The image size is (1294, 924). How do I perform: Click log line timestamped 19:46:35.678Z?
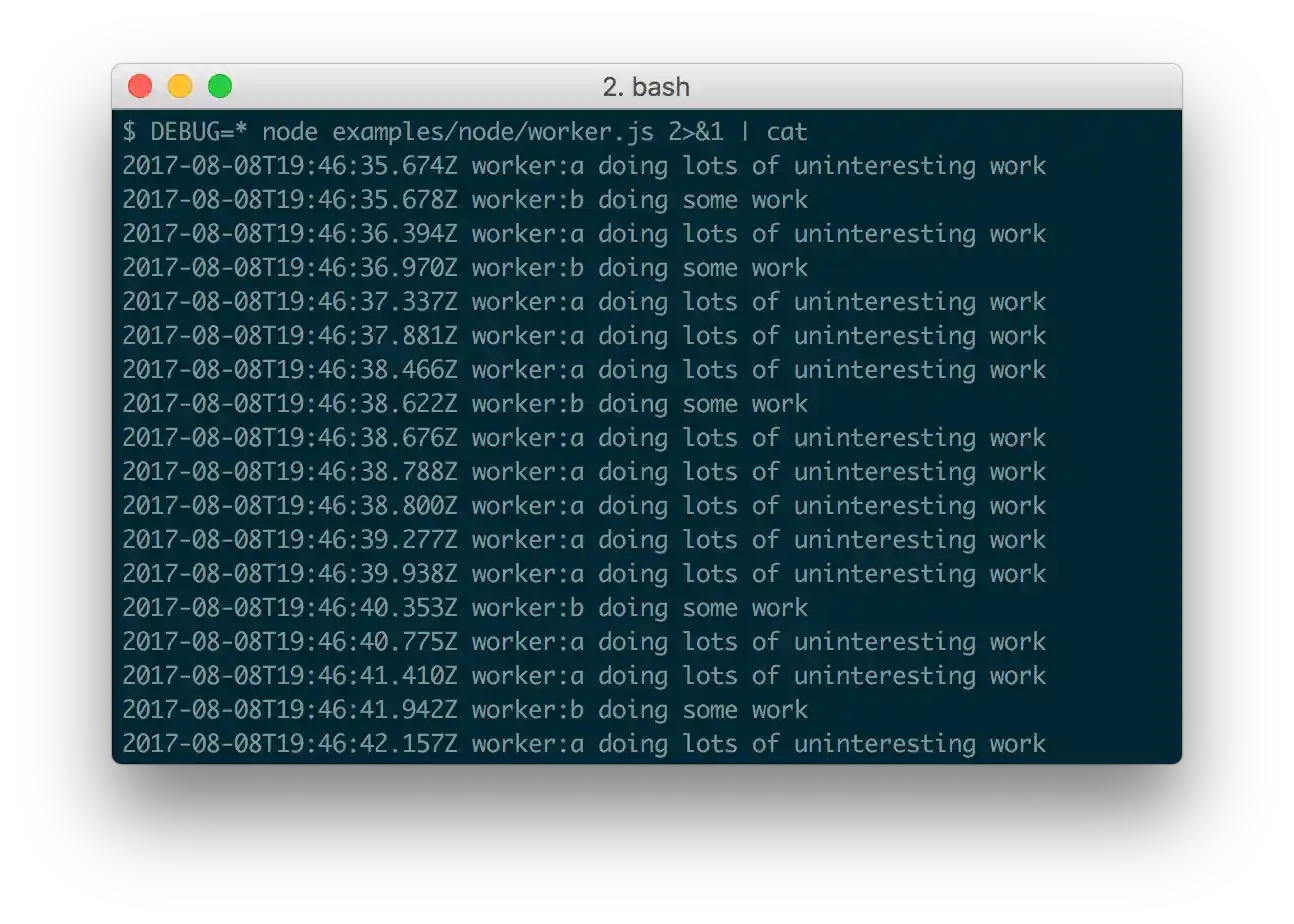pos(465,200)
